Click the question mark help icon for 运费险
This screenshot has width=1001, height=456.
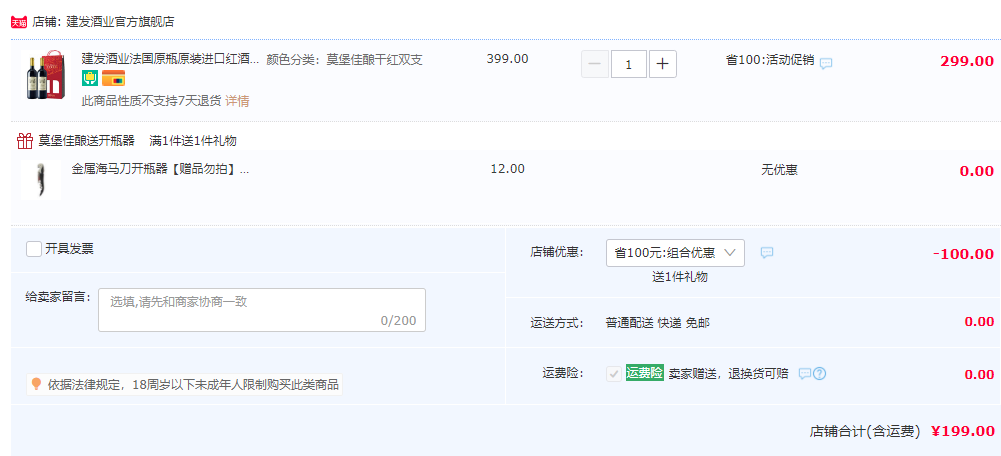820,374
